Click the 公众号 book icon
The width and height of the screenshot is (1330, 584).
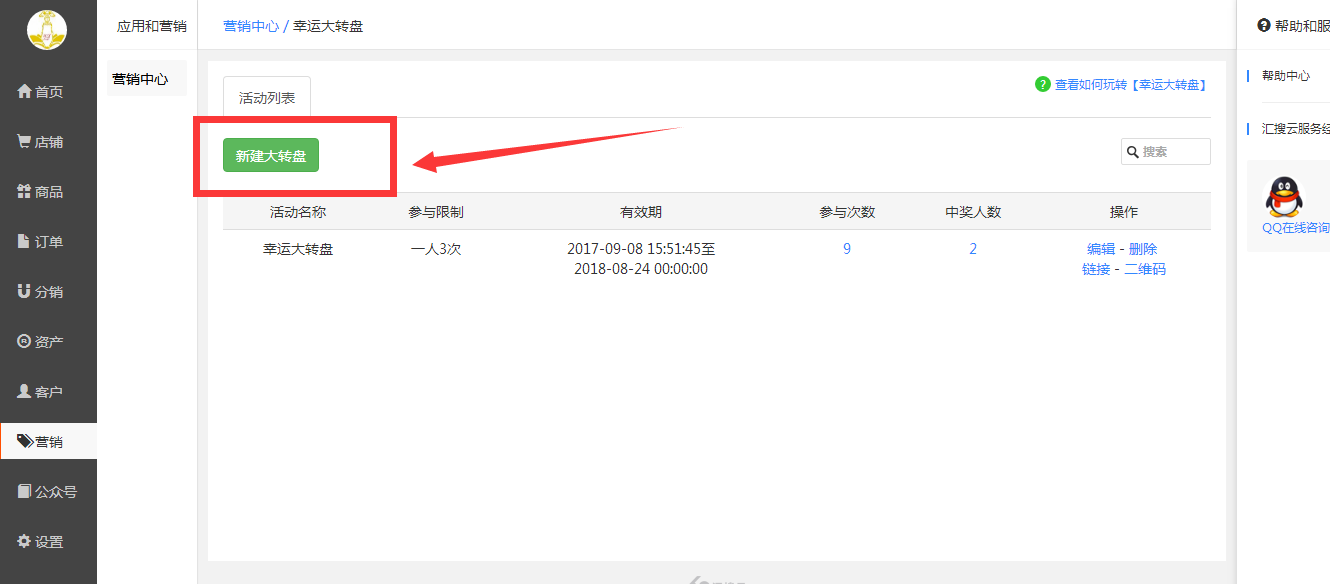pyautogui.click(x=25, y=492)
